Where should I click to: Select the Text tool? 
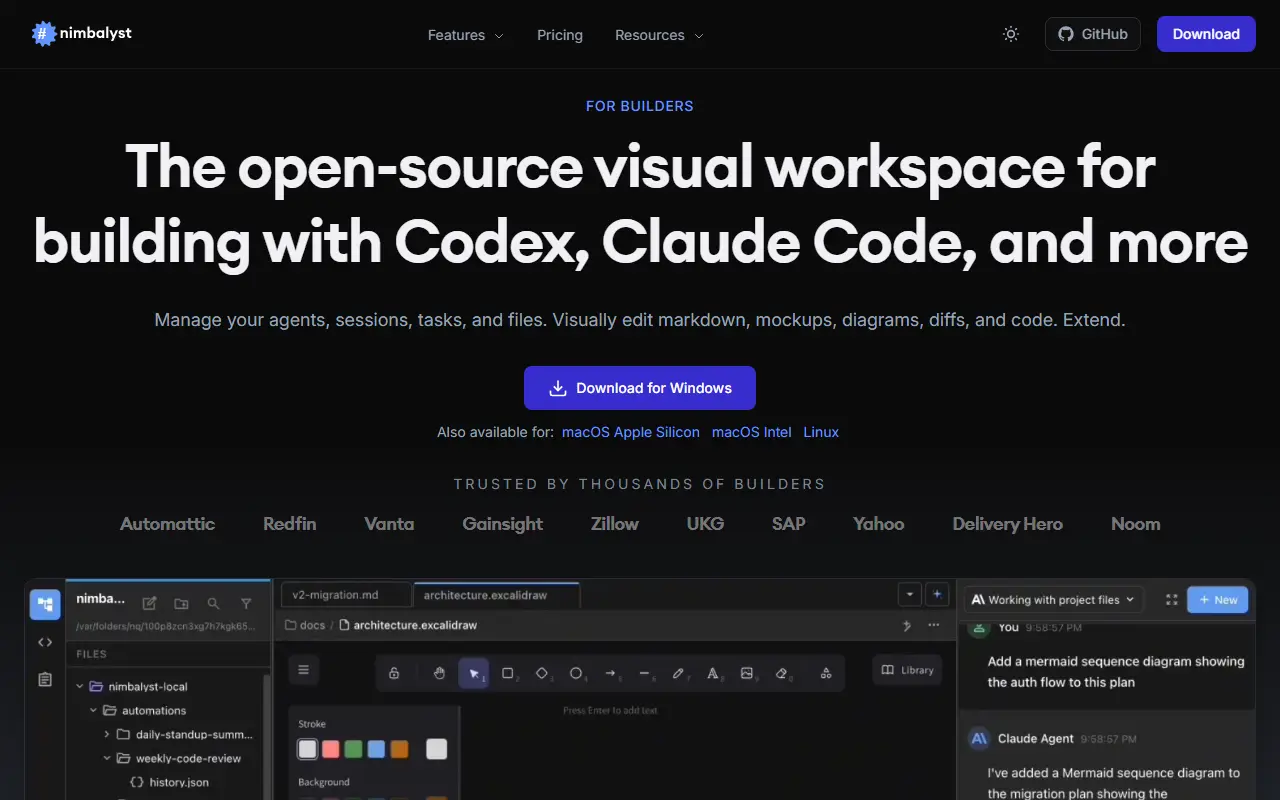(713, 673)
